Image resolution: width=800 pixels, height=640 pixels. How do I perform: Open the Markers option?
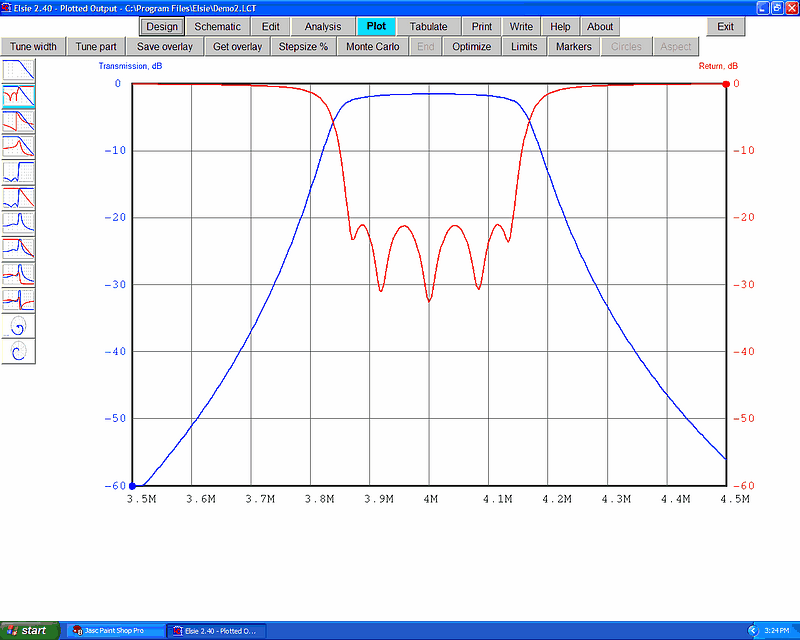click(x=573, y=47)
